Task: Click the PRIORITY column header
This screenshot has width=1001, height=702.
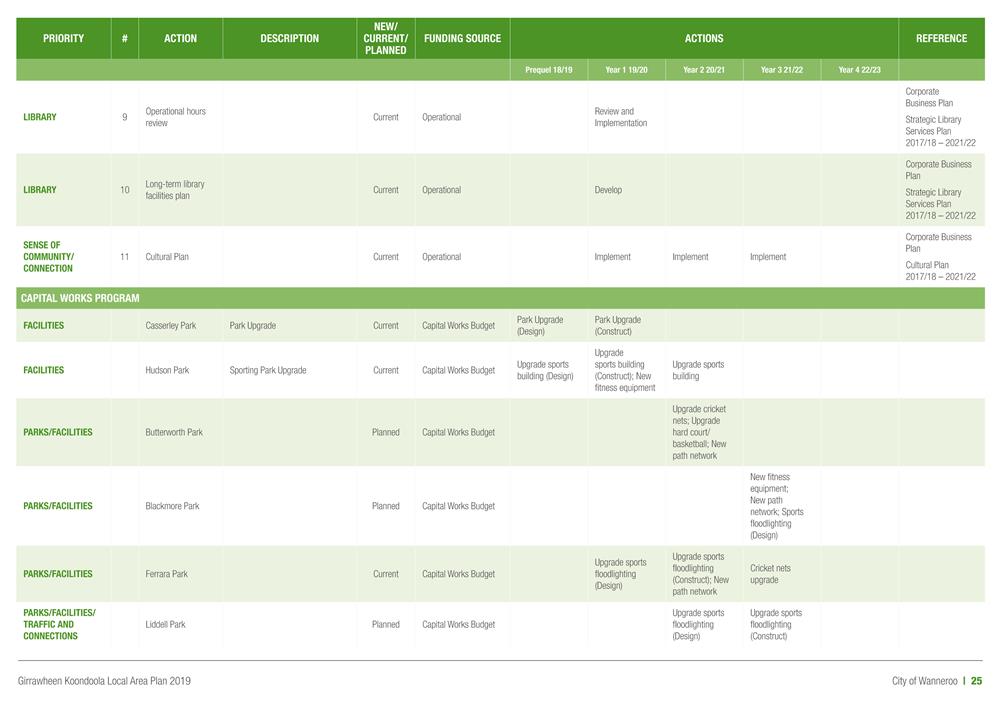Action: point(63,38)
